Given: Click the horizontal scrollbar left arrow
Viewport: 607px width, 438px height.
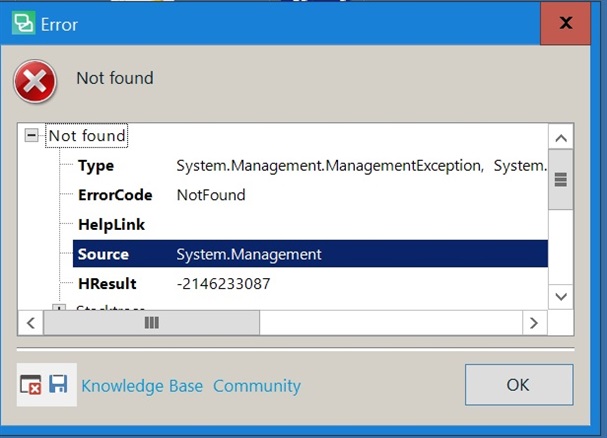Looking at the screenshot, I should point(31,323).
